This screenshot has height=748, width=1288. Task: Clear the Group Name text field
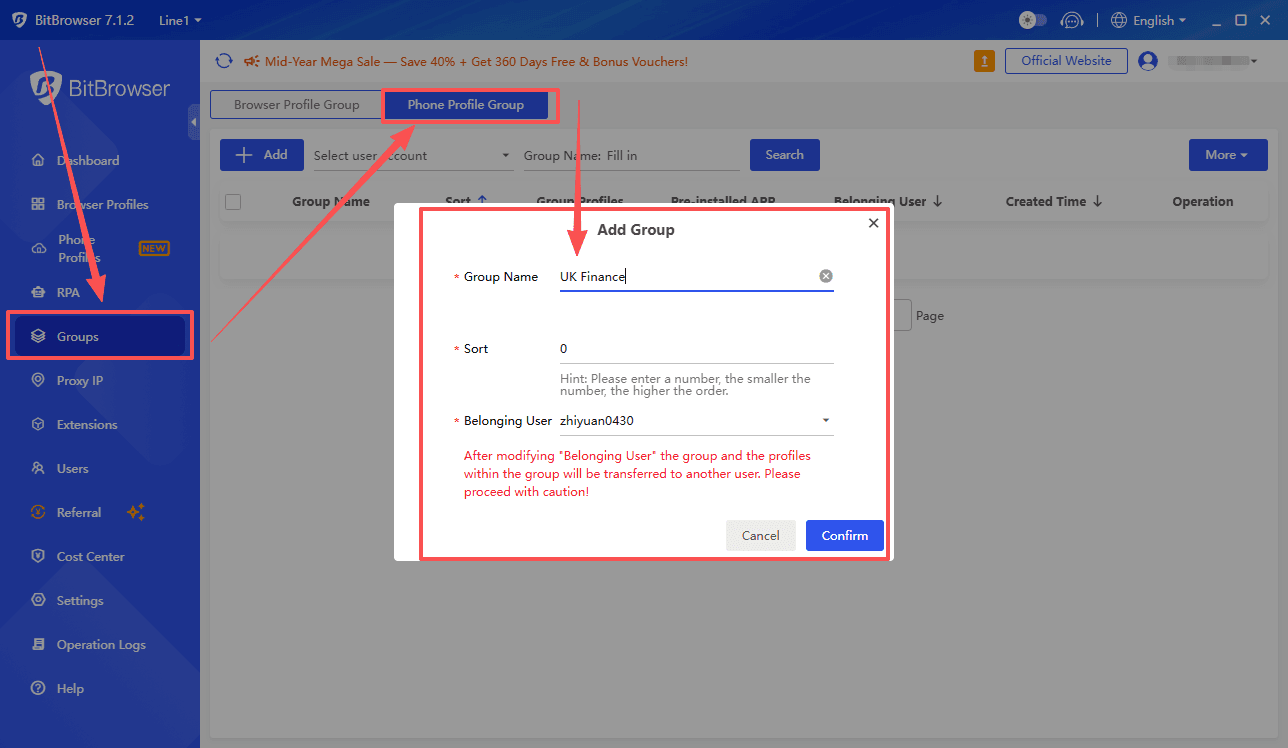pyautogui.click(x=826, y=276)
